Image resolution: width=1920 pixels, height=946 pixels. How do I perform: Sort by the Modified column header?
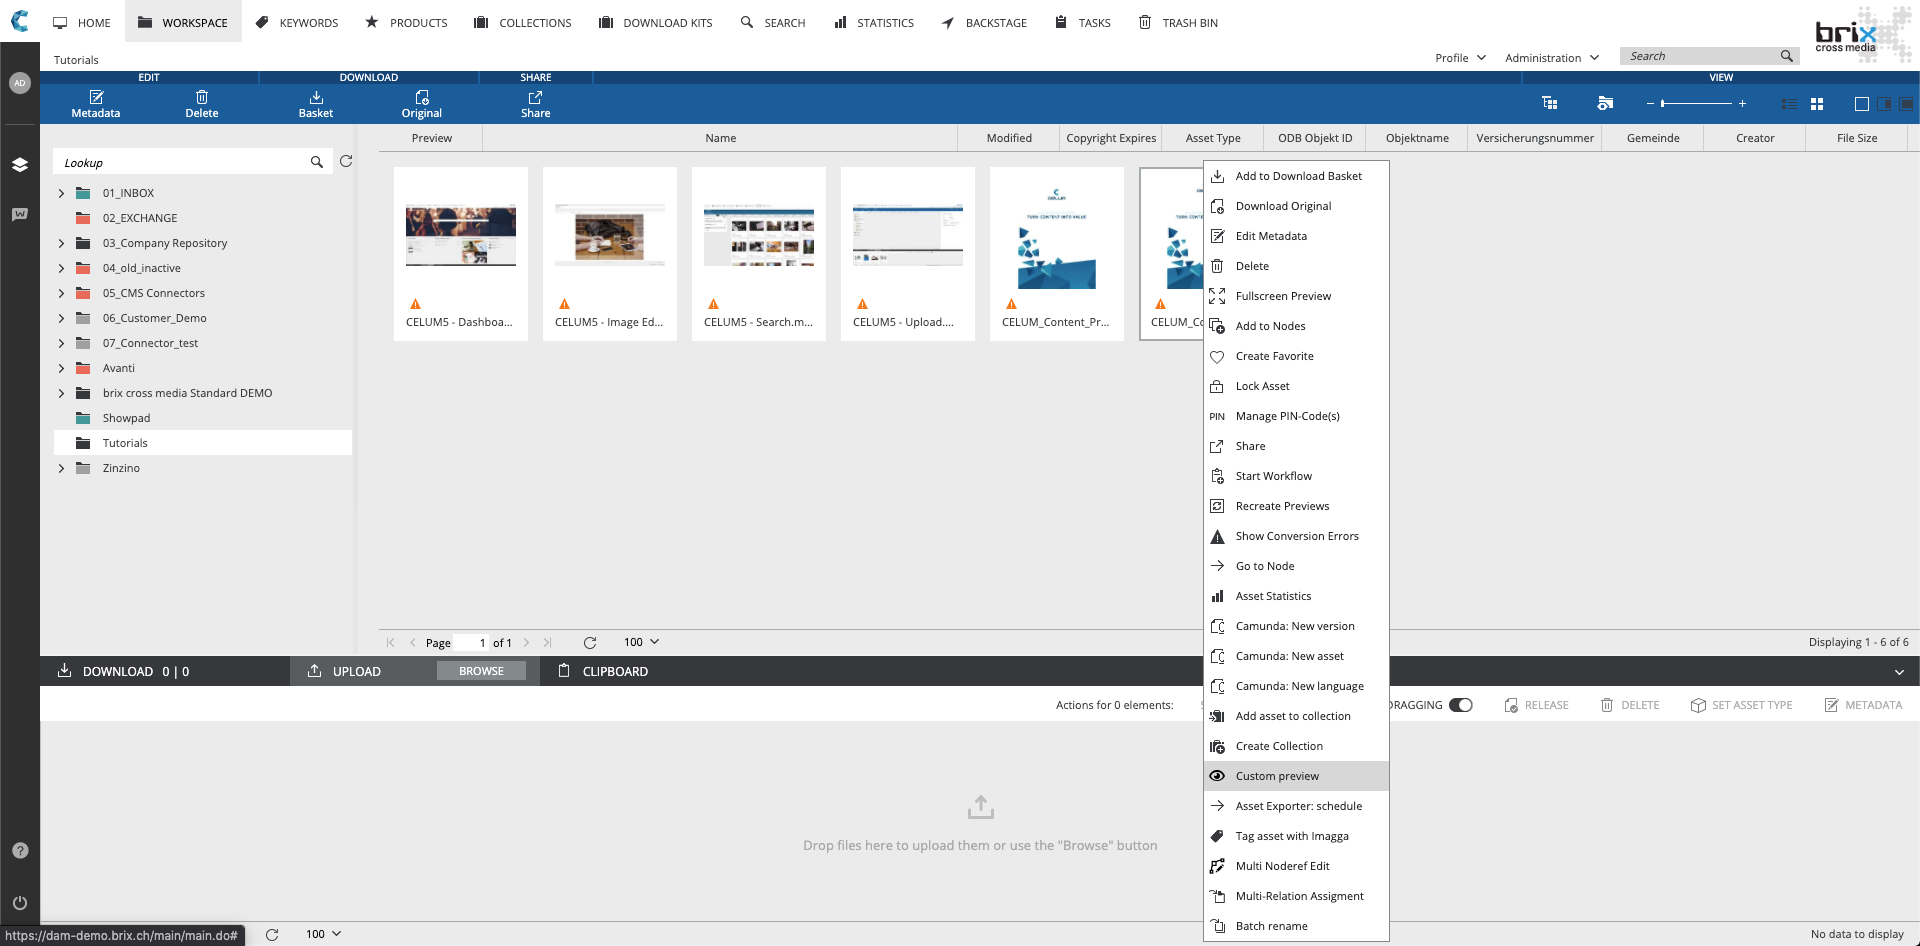(1009, 138)
